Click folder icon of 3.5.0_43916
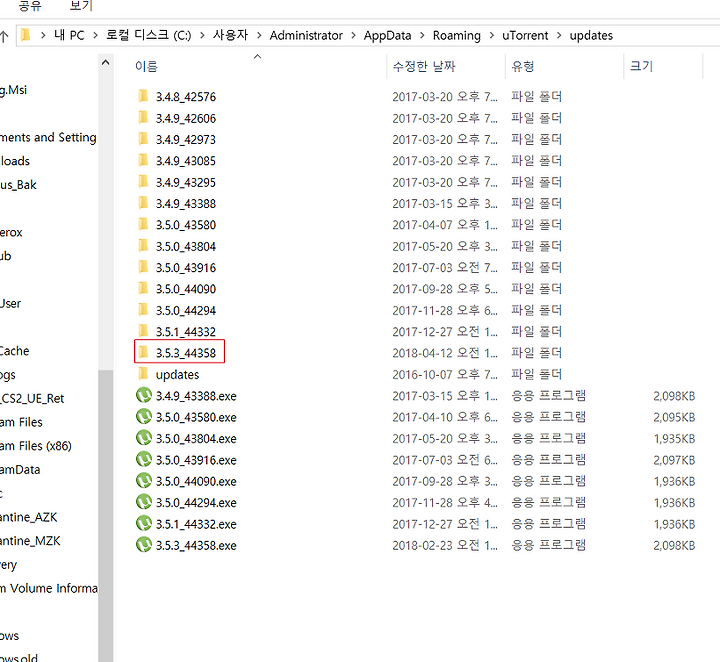 tap(143, 267)
